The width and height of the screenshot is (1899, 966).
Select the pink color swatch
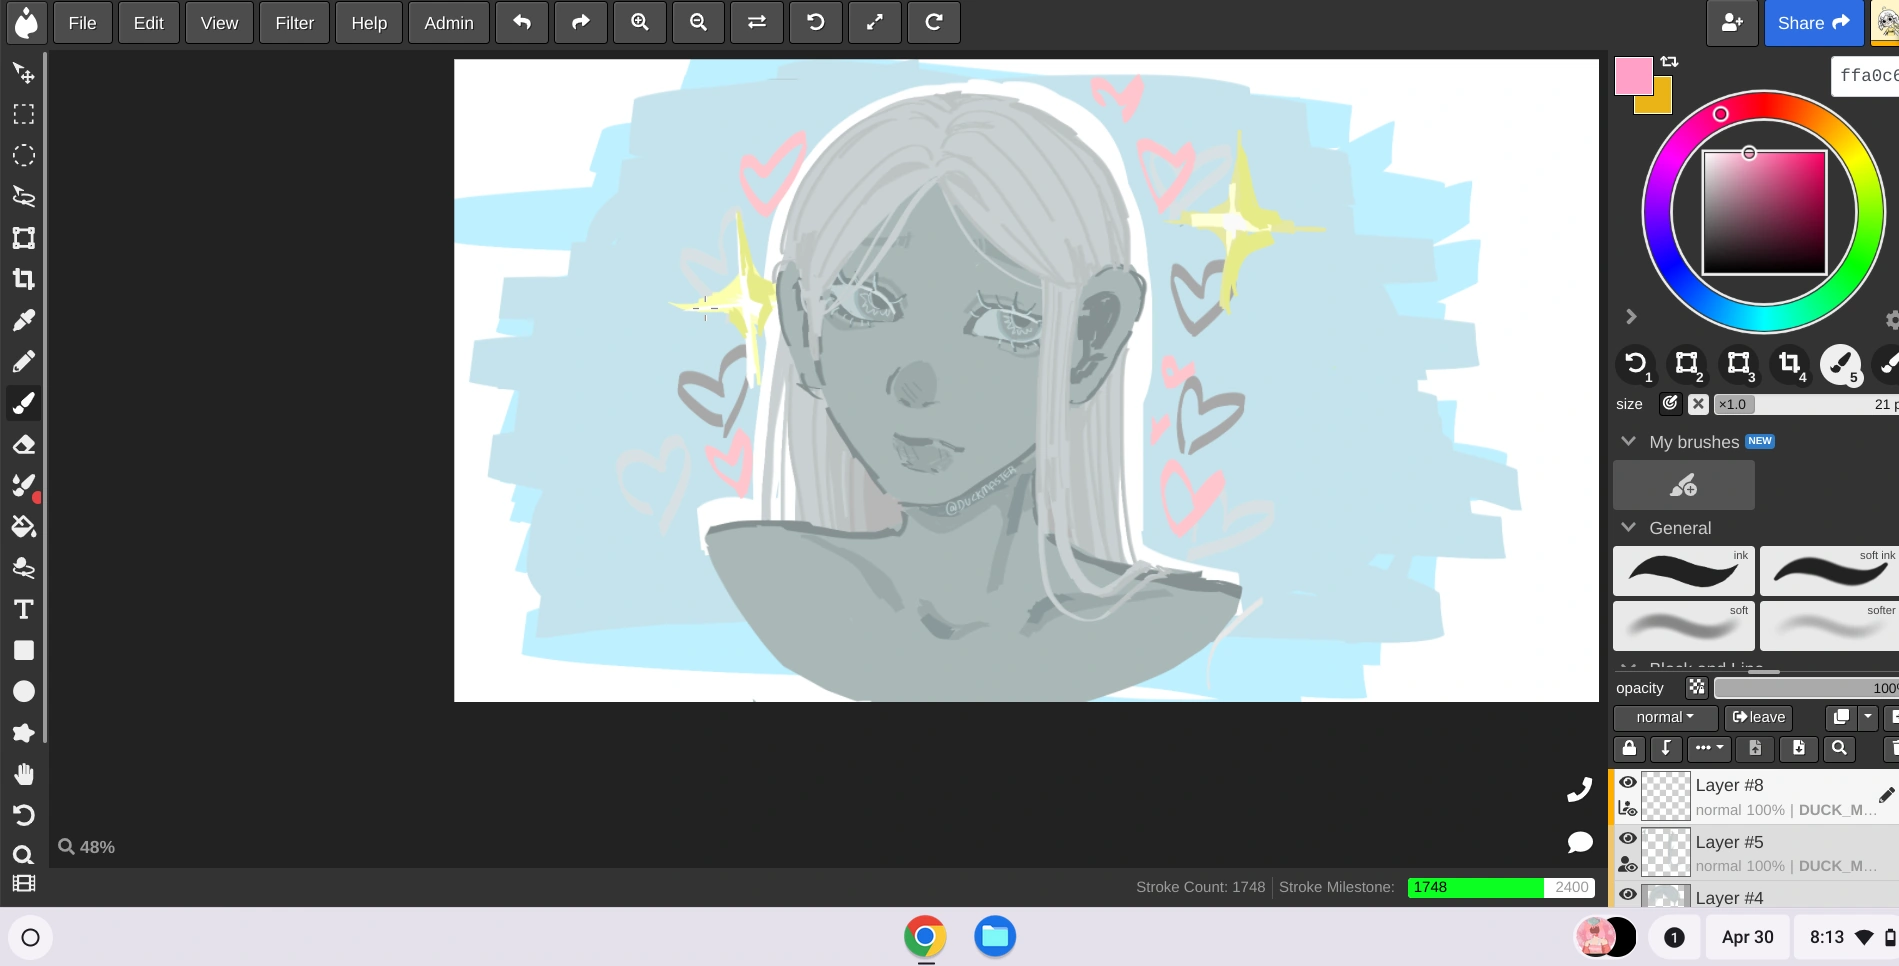[1633, 74]
